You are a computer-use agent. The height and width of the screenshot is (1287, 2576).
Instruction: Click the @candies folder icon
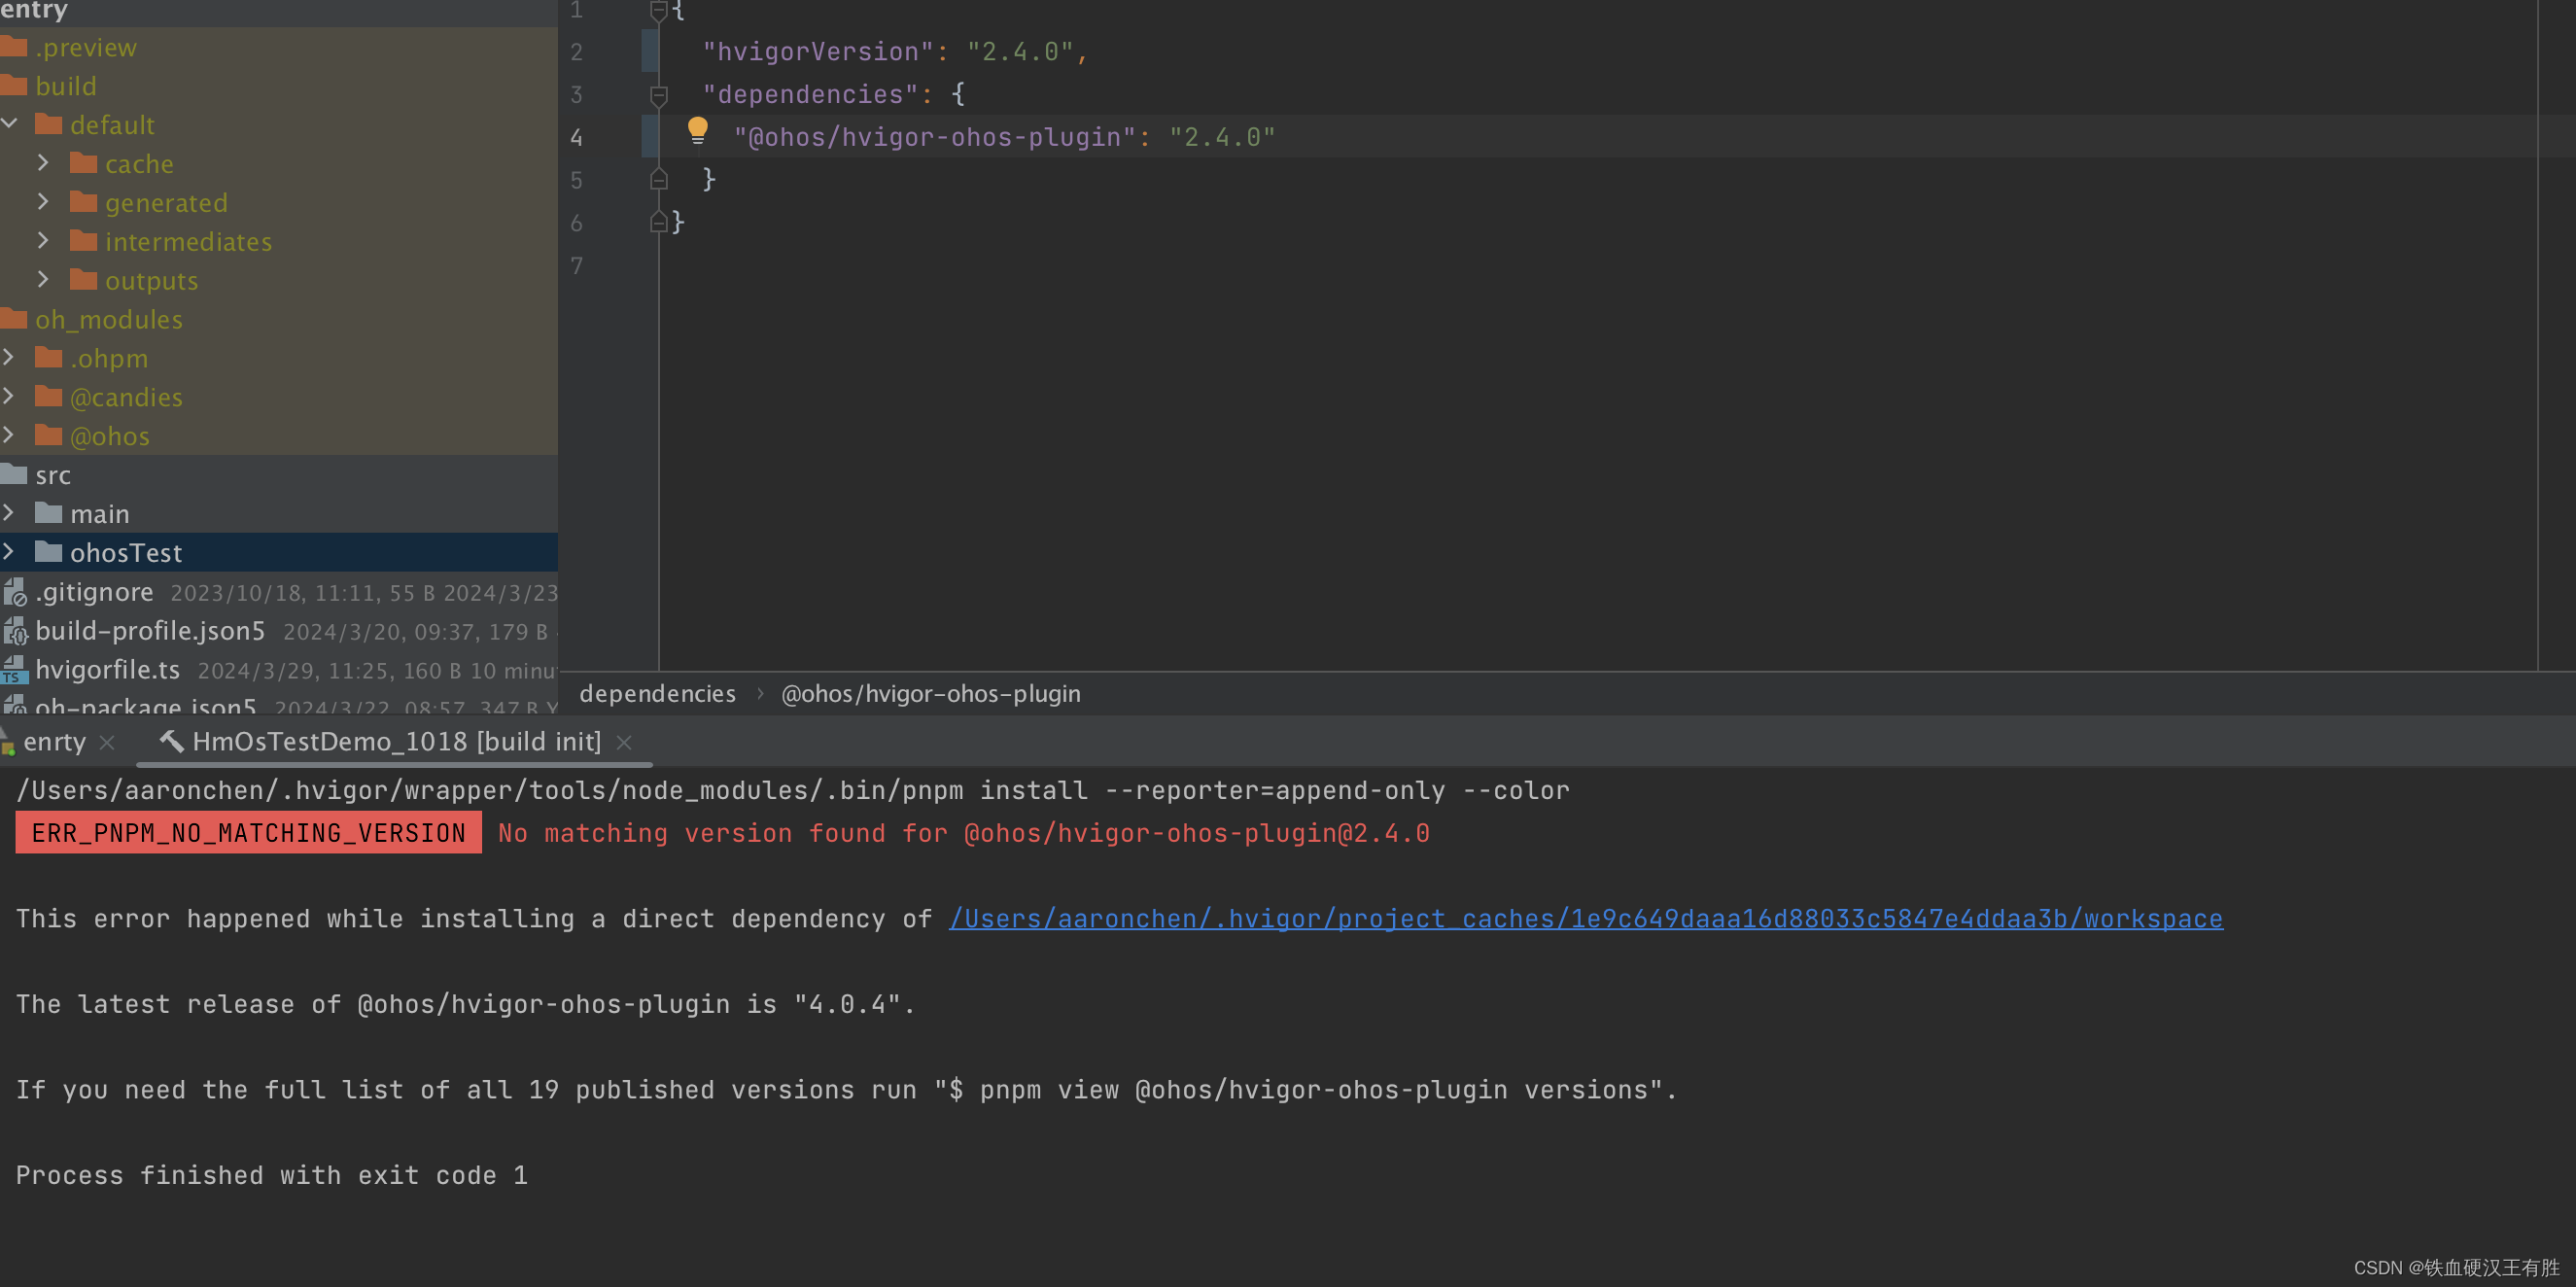(x=48, y=397)
